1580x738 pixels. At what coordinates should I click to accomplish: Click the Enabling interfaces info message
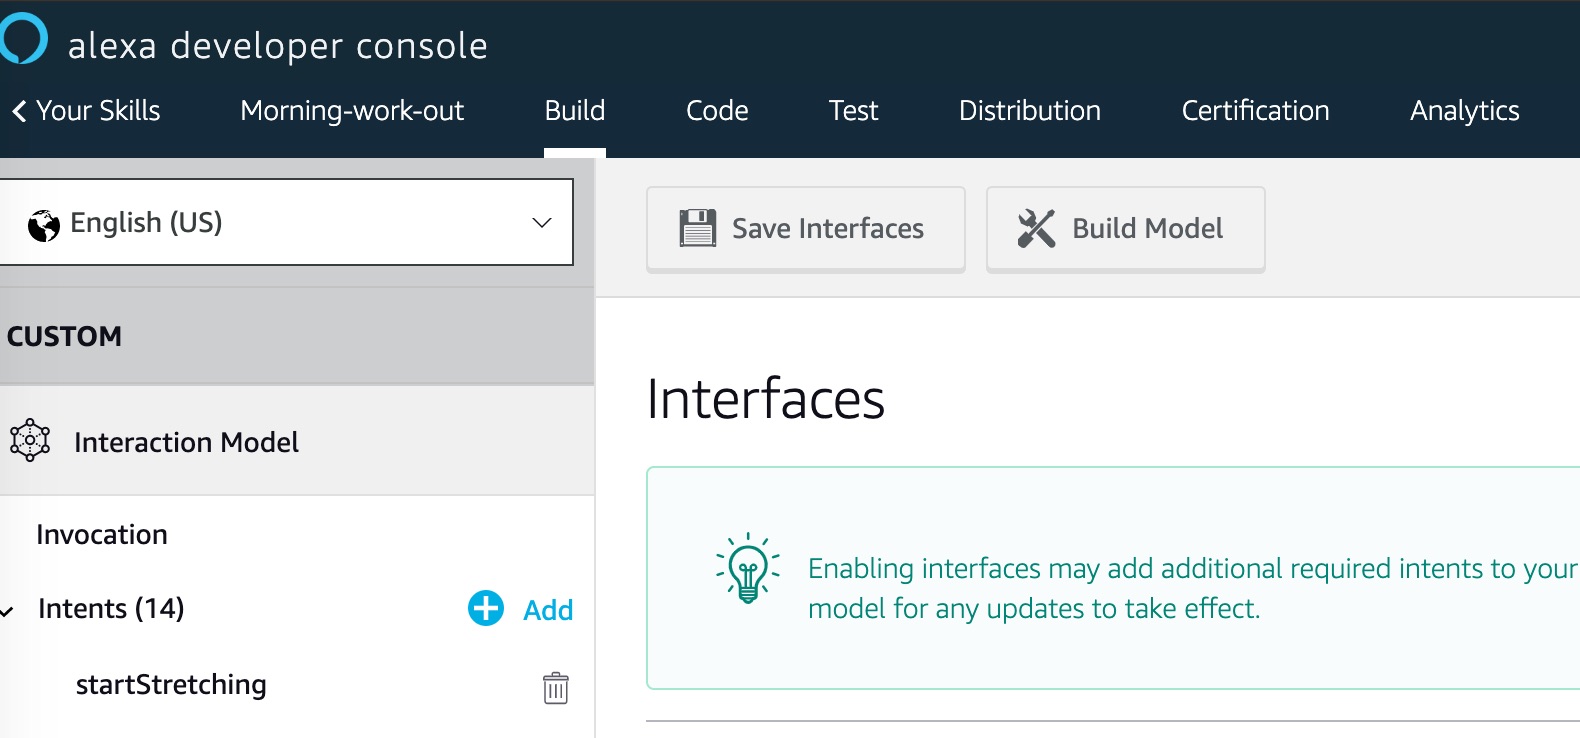click(1193, 588)
